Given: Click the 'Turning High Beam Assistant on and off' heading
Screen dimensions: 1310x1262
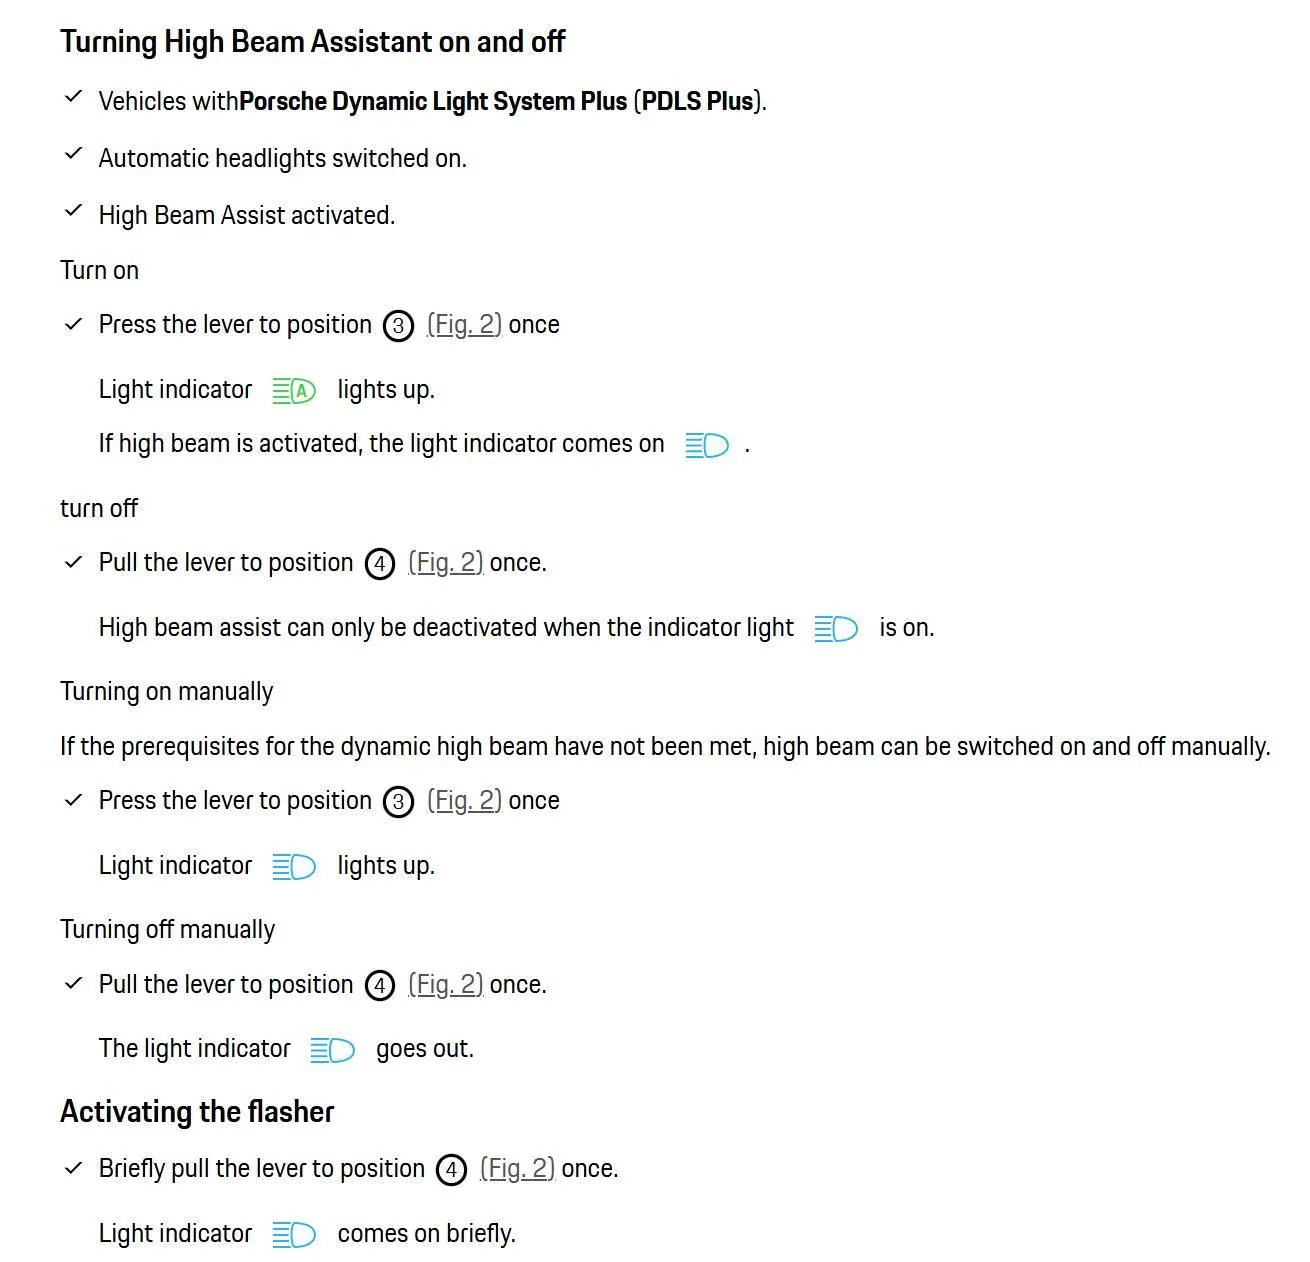Looking at the screenshot, I should pyautogui.click(x=312, y=42).
